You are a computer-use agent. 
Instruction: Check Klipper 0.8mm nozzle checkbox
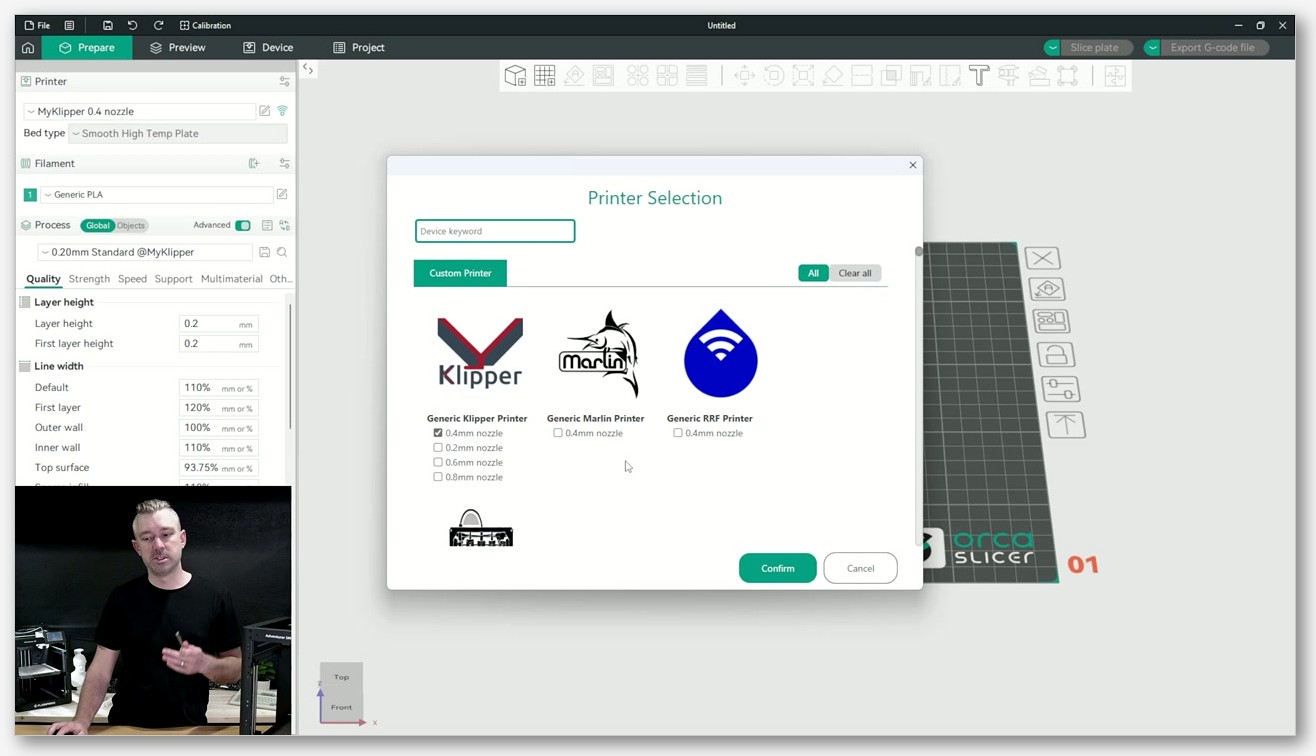[438, 477]
